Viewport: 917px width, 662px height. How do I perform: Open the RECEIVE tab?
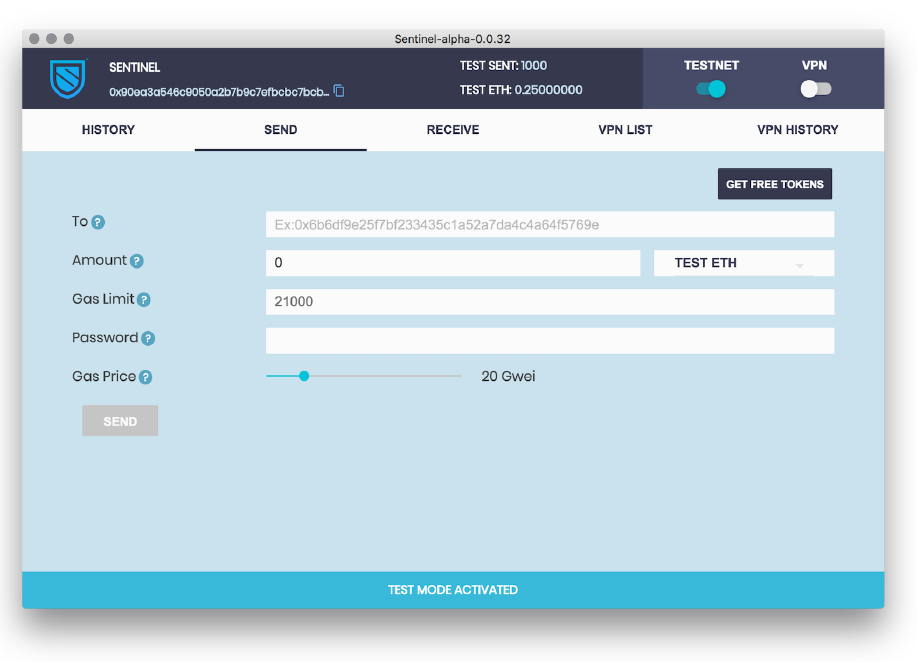(453, 130)
